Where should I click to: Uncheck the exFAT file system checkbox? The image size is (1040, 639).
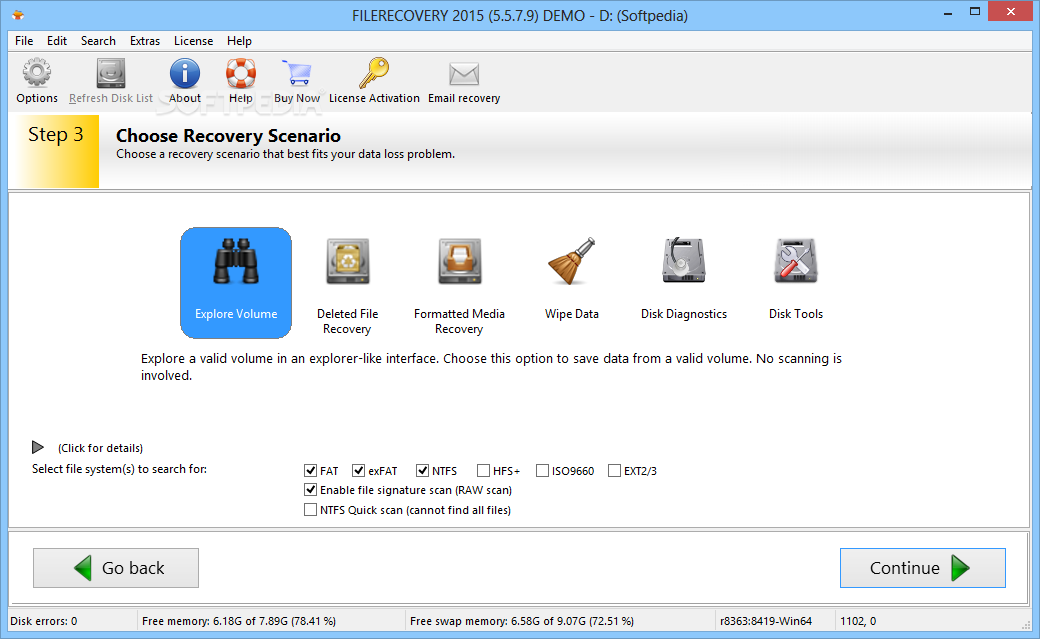(x=359, y=470)
